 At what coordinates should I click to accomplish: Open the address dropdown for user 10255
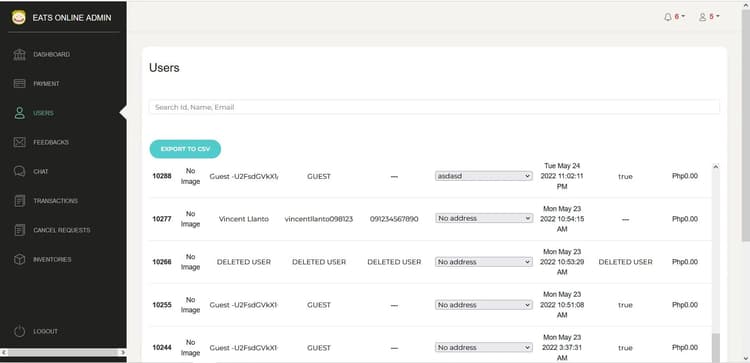(x=484, y=305)
